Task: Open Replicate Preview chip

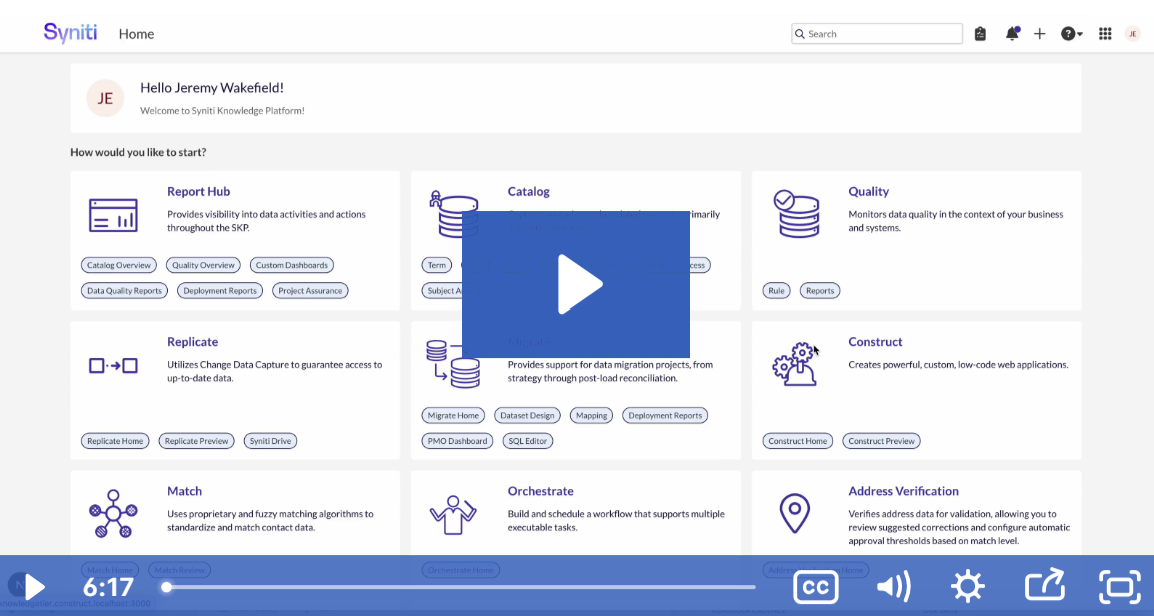Action: [x=197, y=441]
